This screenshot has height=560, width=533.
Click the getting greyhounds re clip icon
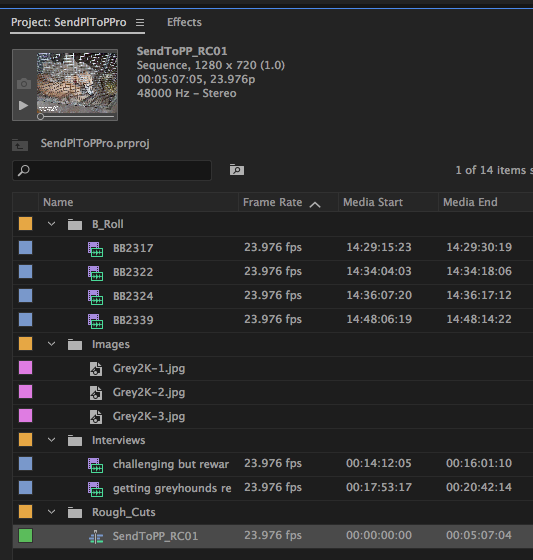pyautogui.click(x=95, y=489)
